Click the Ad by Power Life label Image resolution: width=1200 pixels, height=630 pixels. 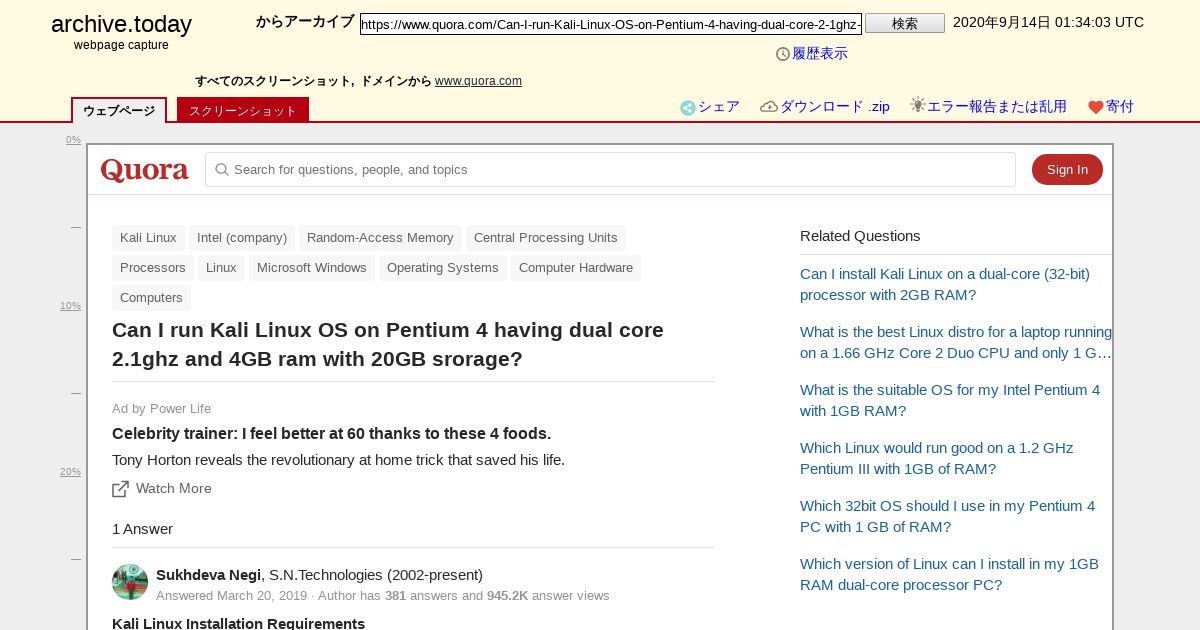point(161,409)
